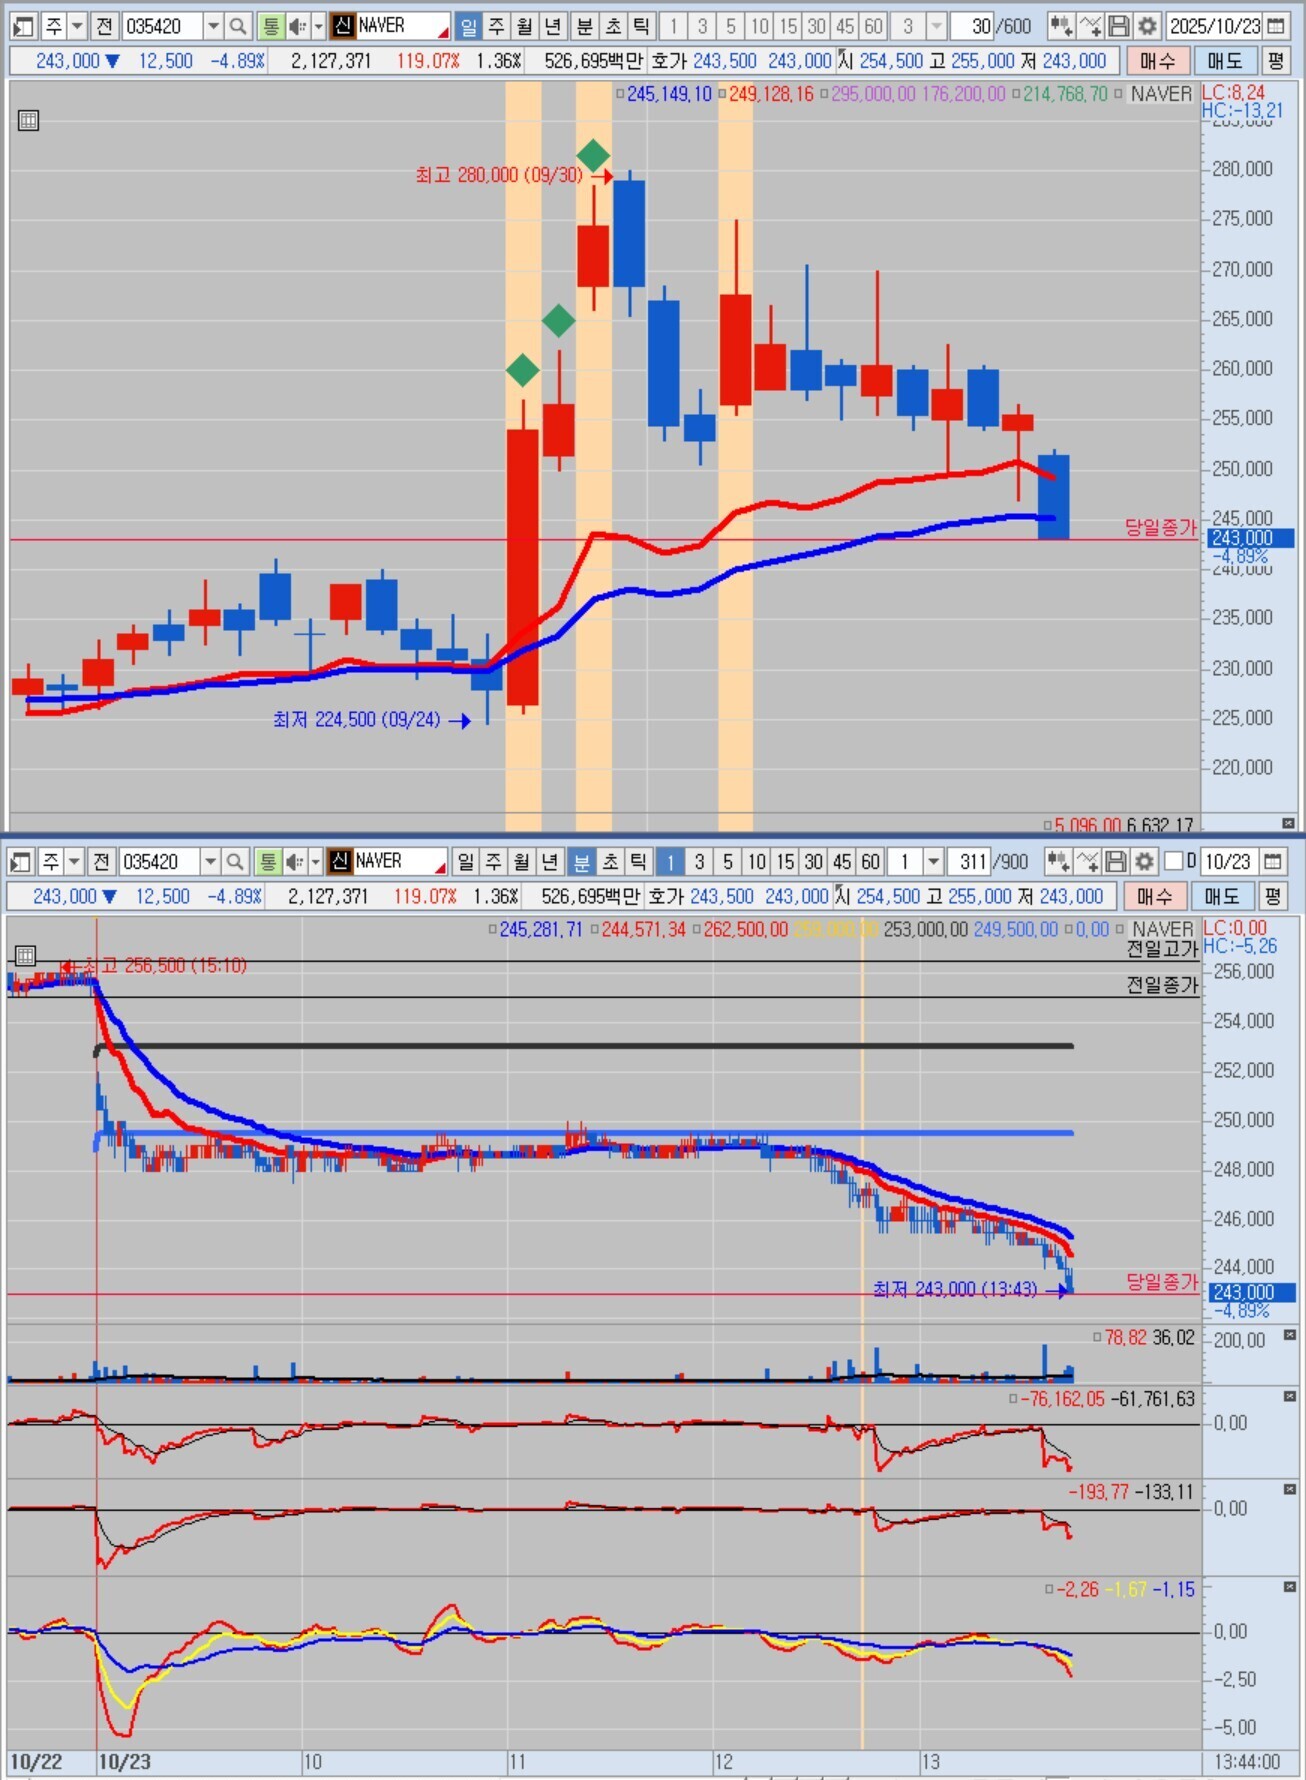Open grid table icon on minute chart
This screenshot has width=1306, height=1780.
tap(25, 955)
